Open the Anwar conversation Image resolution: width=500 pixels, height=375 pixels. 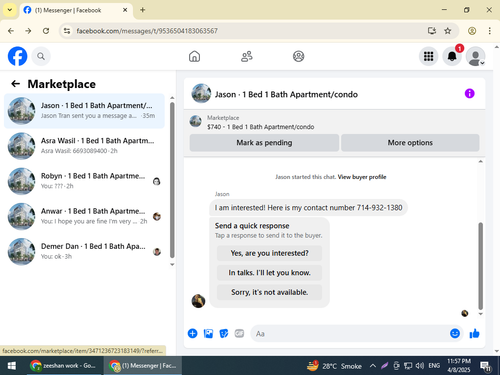[x=84, y=216]
